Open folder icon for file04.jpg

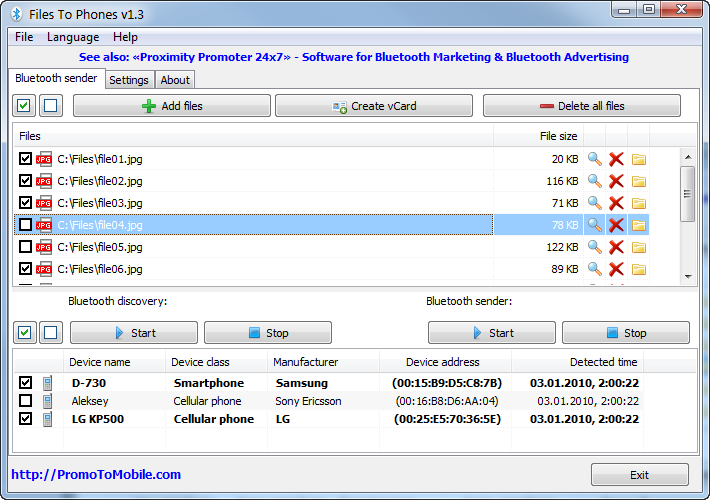pyautogui.click(x=638, y=225)
